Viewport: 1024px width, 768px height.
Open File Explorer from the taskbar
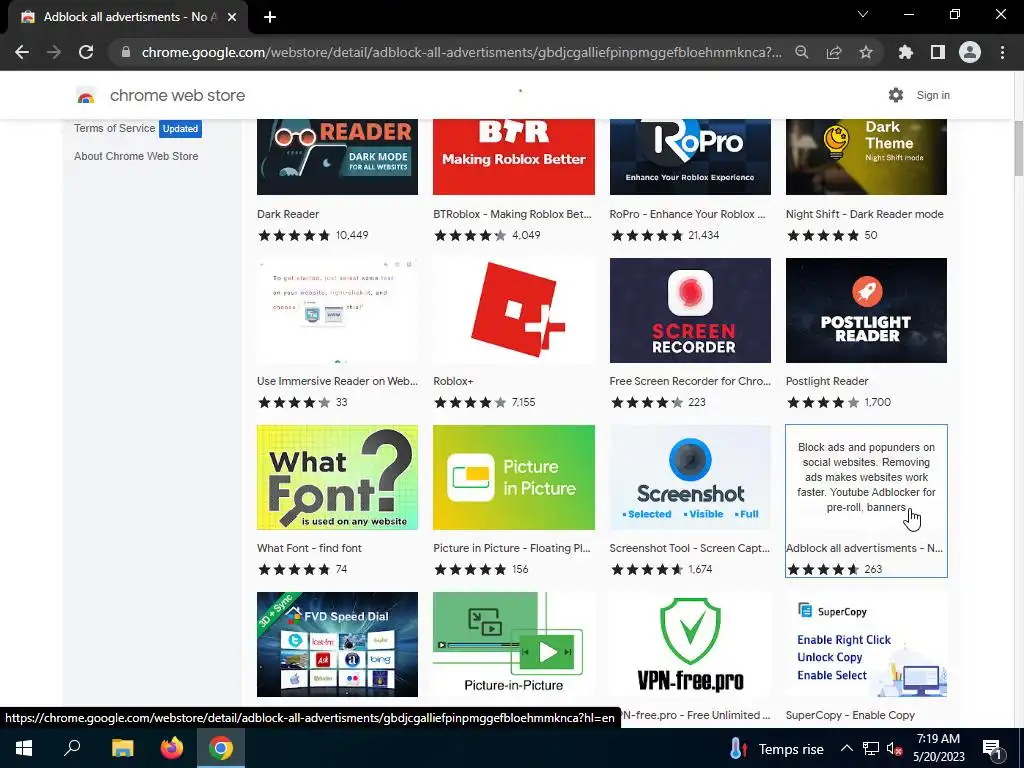[x=122, y=748]
